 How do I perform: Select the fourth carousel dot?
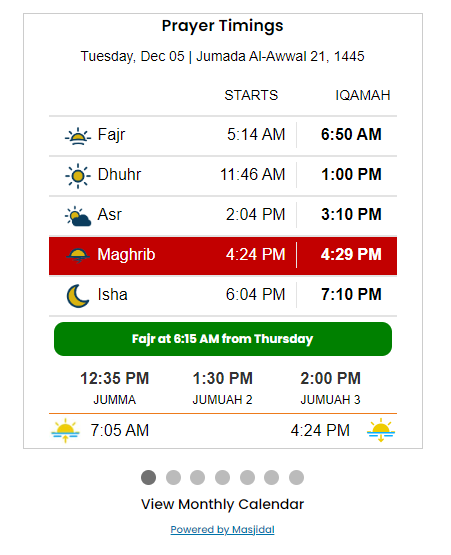click(222, 477)
